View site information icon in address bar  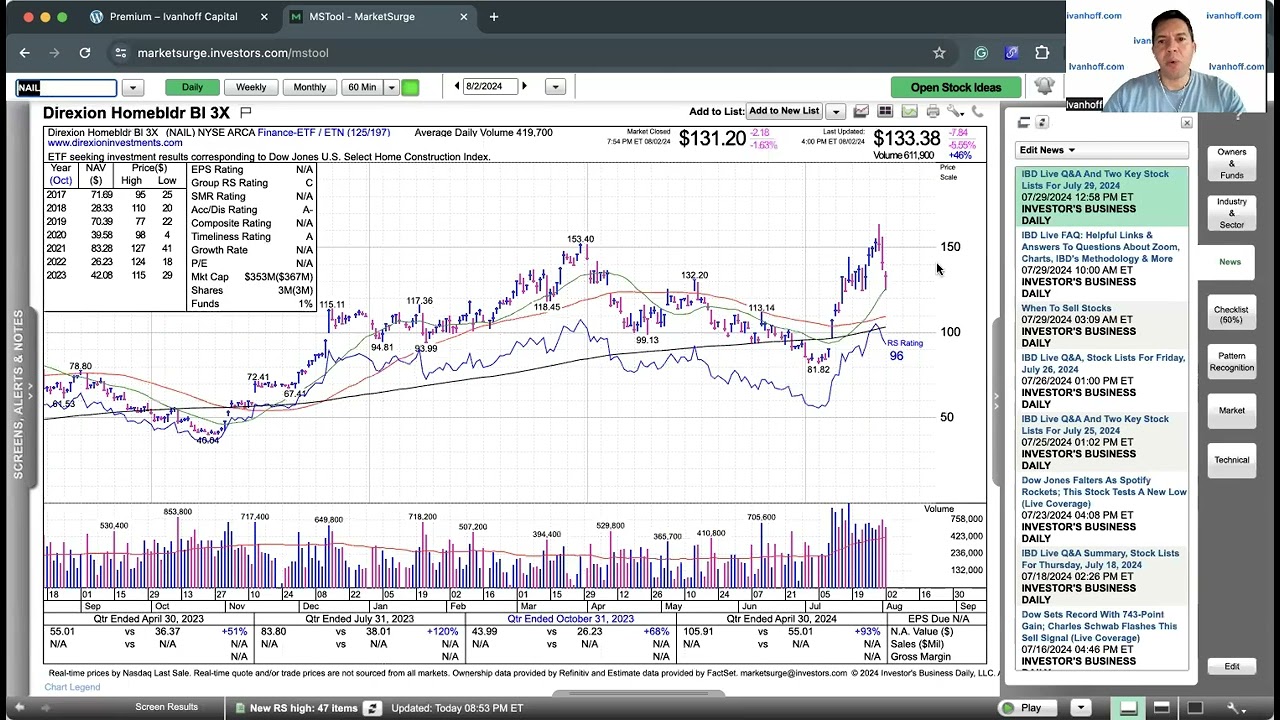(120, 53)
